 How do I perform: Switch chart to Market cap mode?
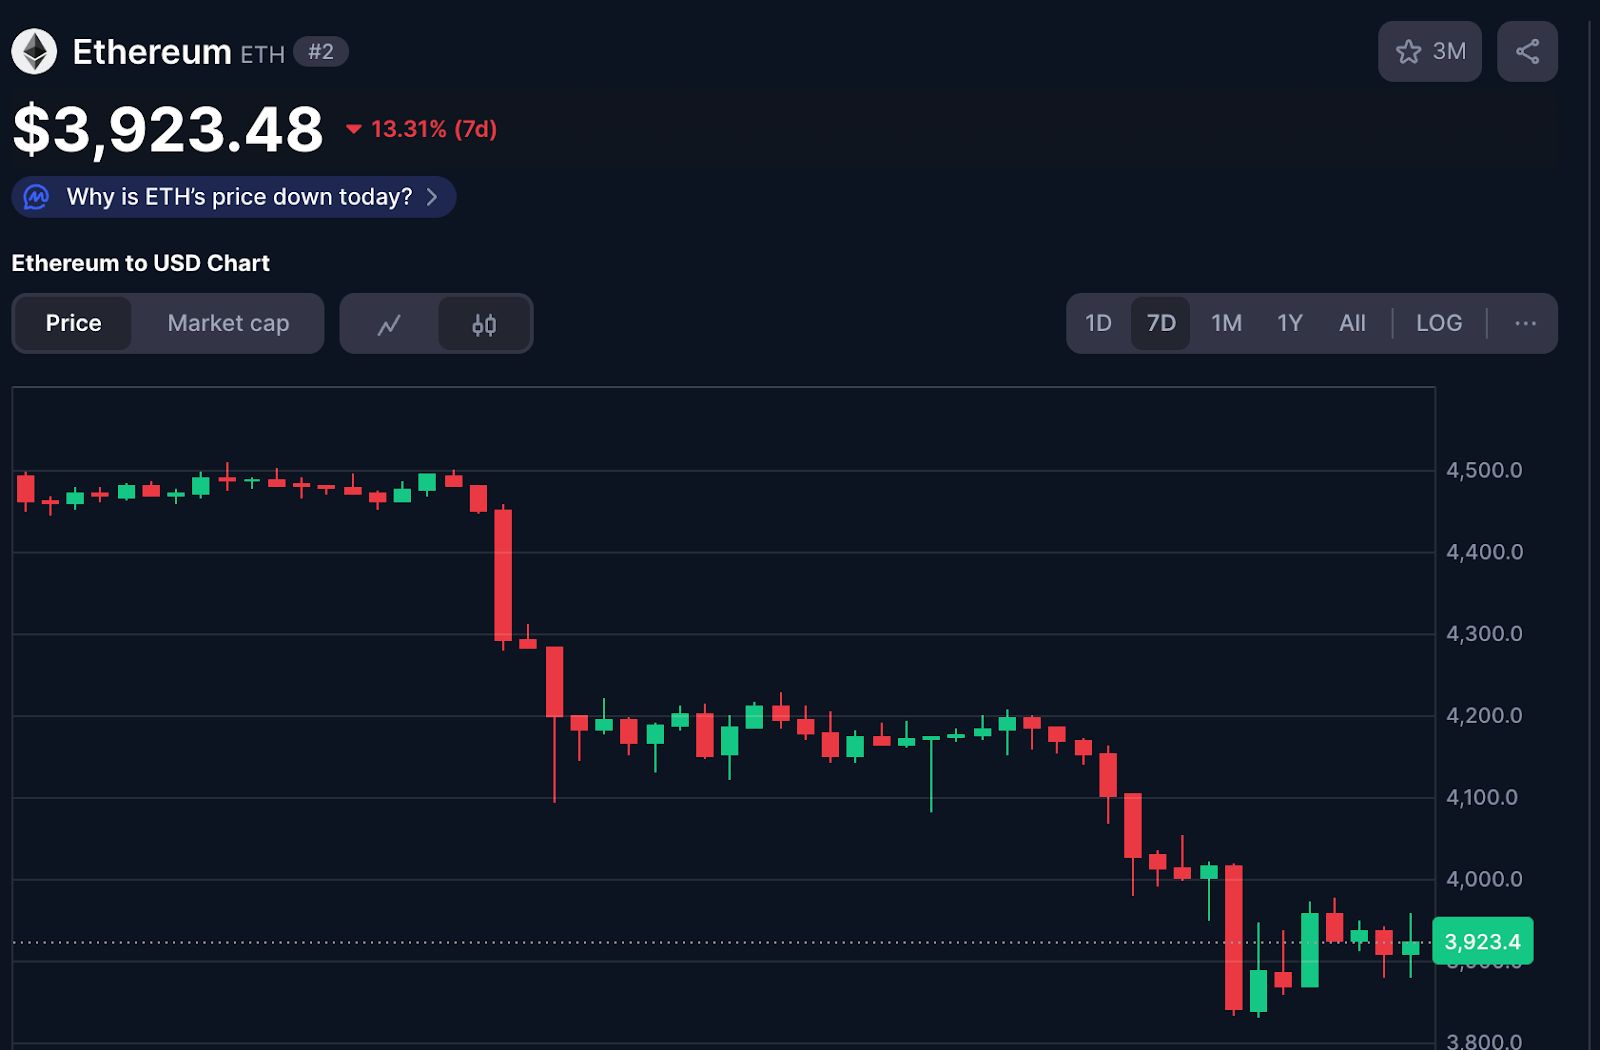(x=228, y=323)
